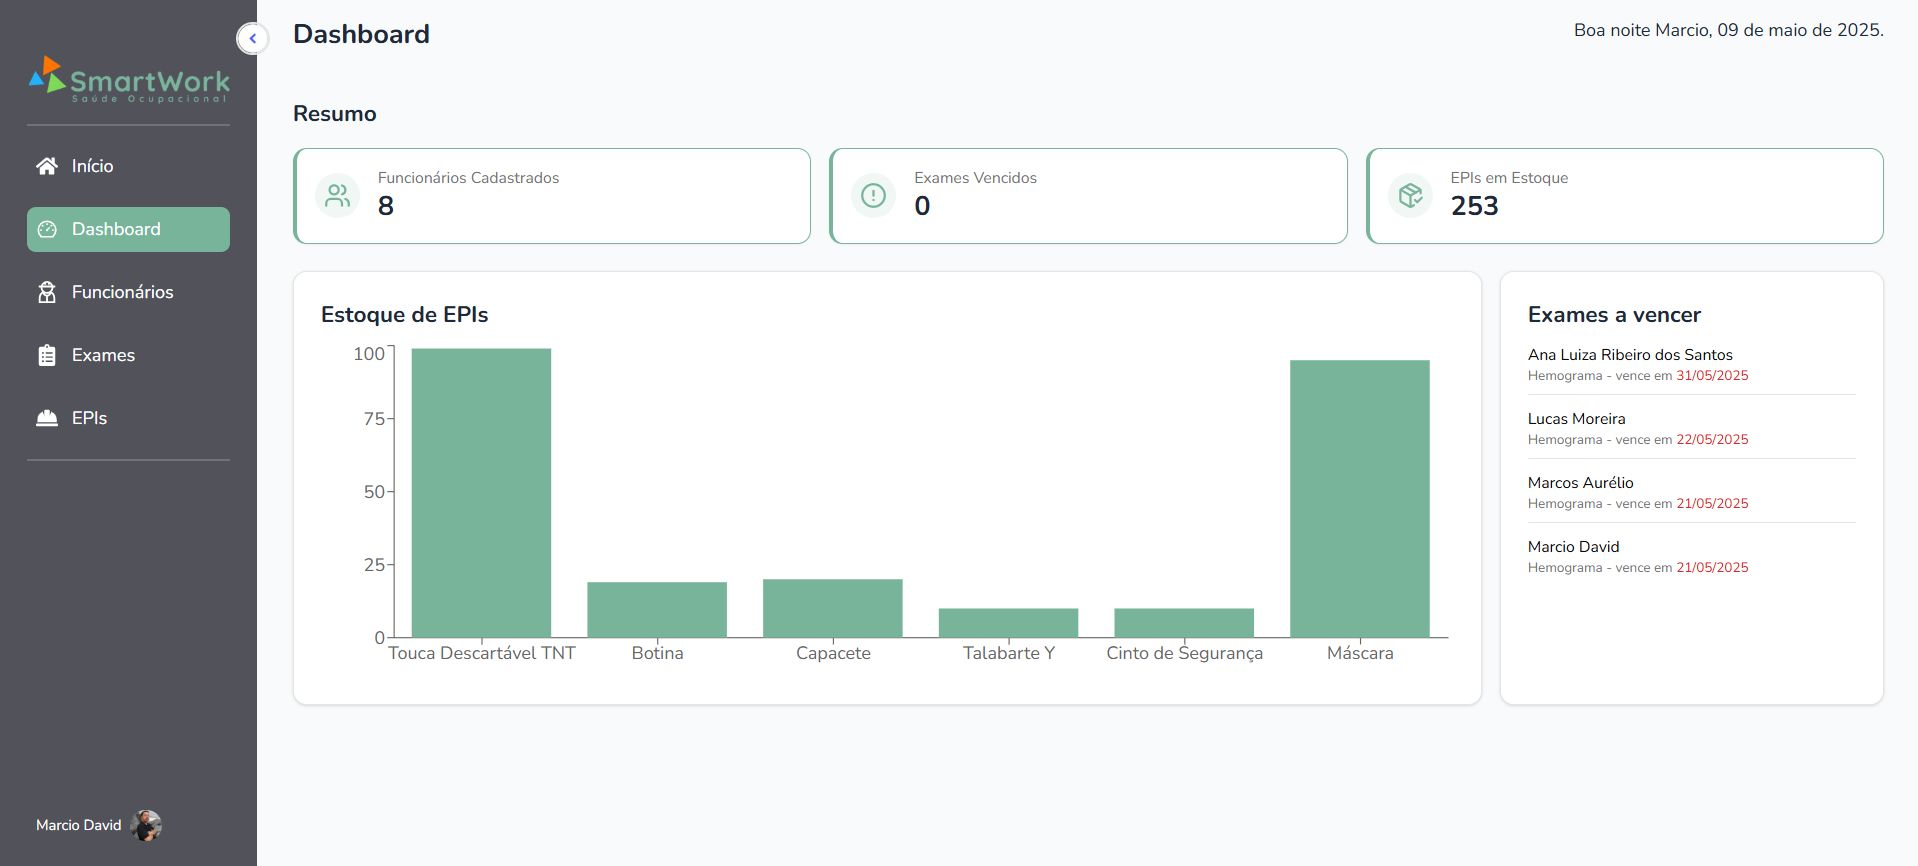Click the EPIs em Estoque value 253
This screenshot has height=866, width=1918.
coord(1474,206)
